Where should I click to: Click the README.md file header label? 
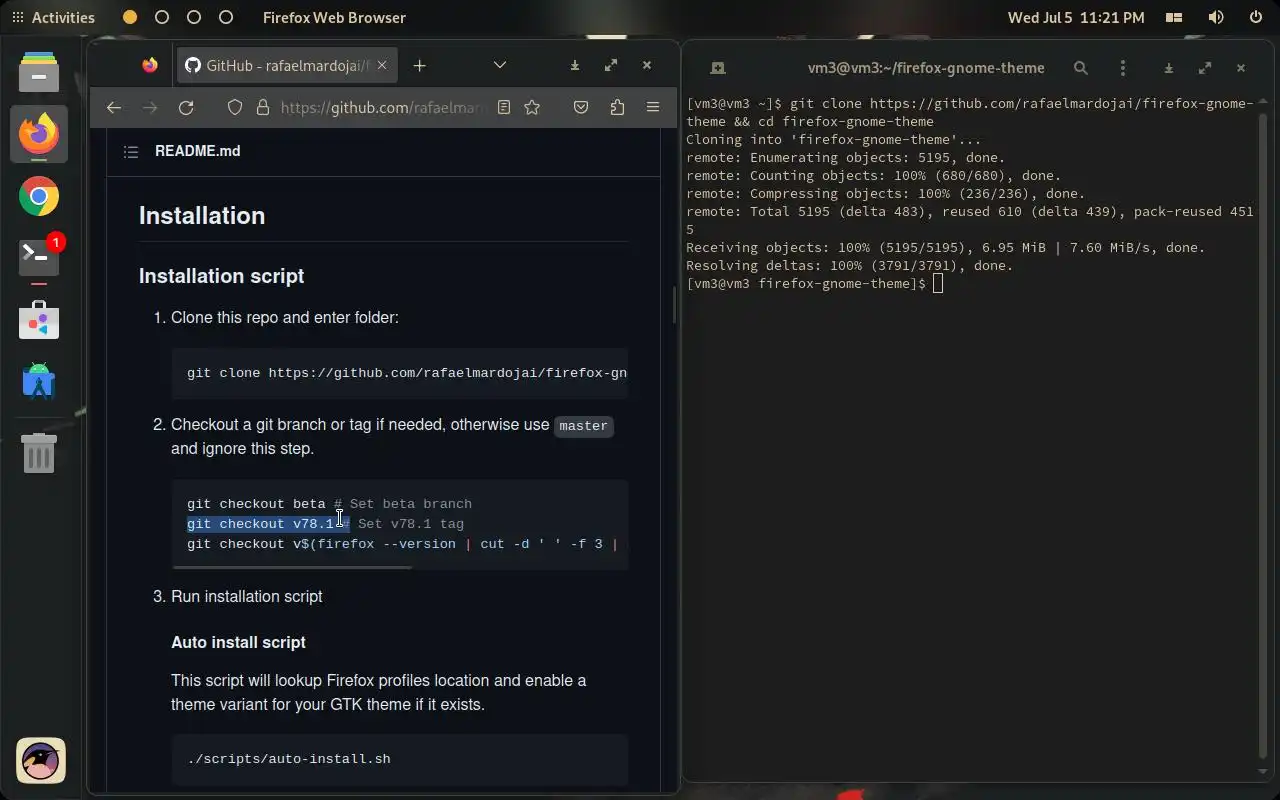pos(197,151)
